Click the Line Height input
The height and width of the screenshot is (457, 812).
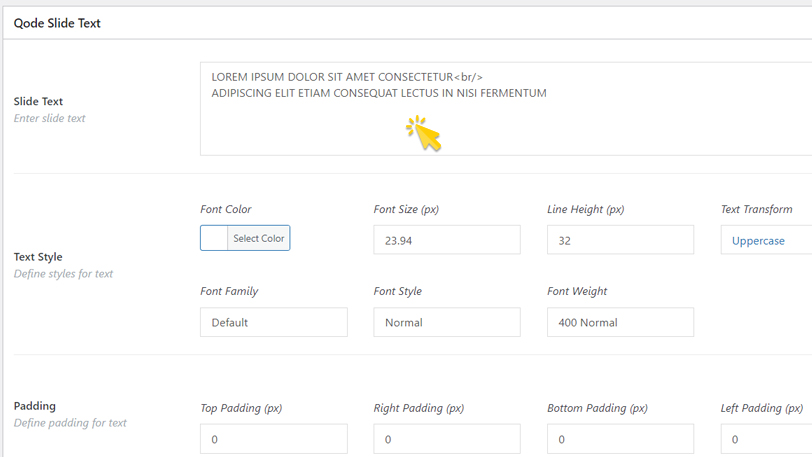(619, 240)
